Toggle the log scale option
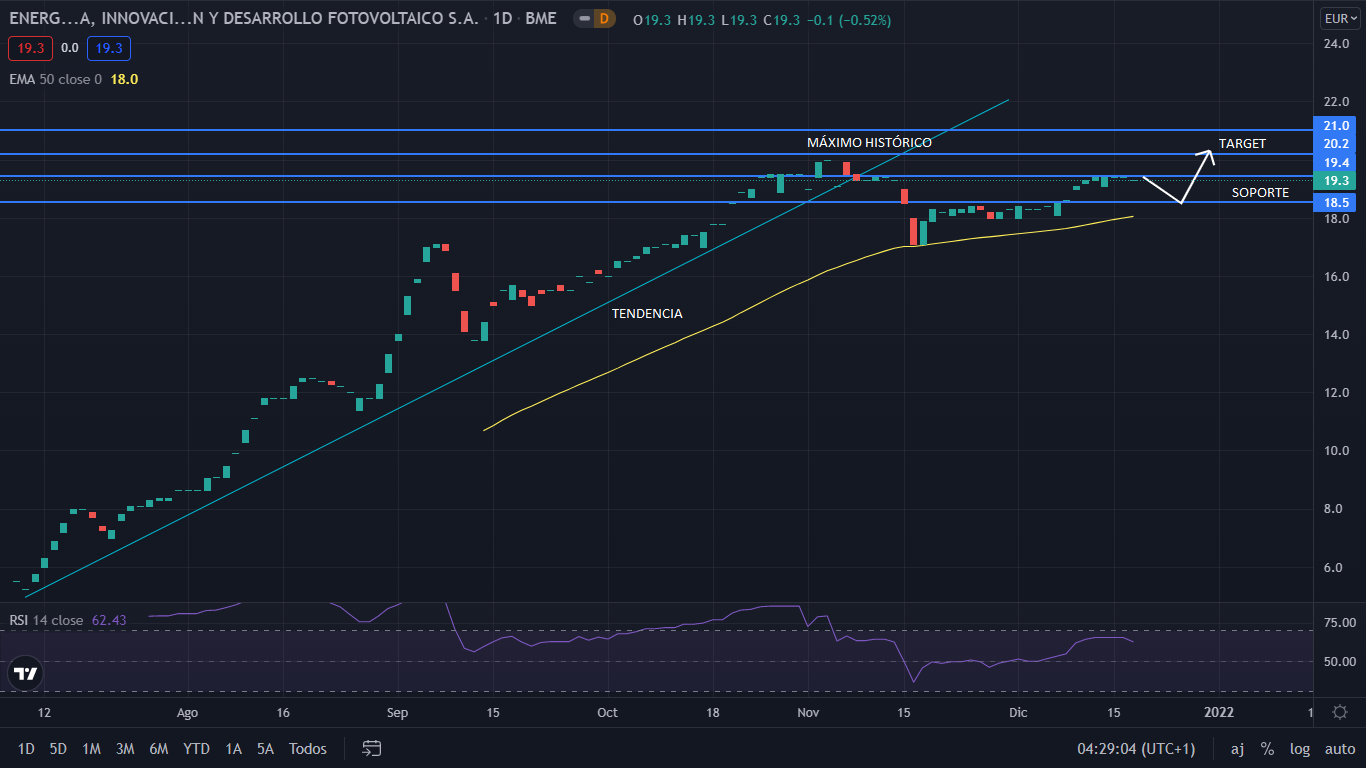 (x=1299, y=749)
